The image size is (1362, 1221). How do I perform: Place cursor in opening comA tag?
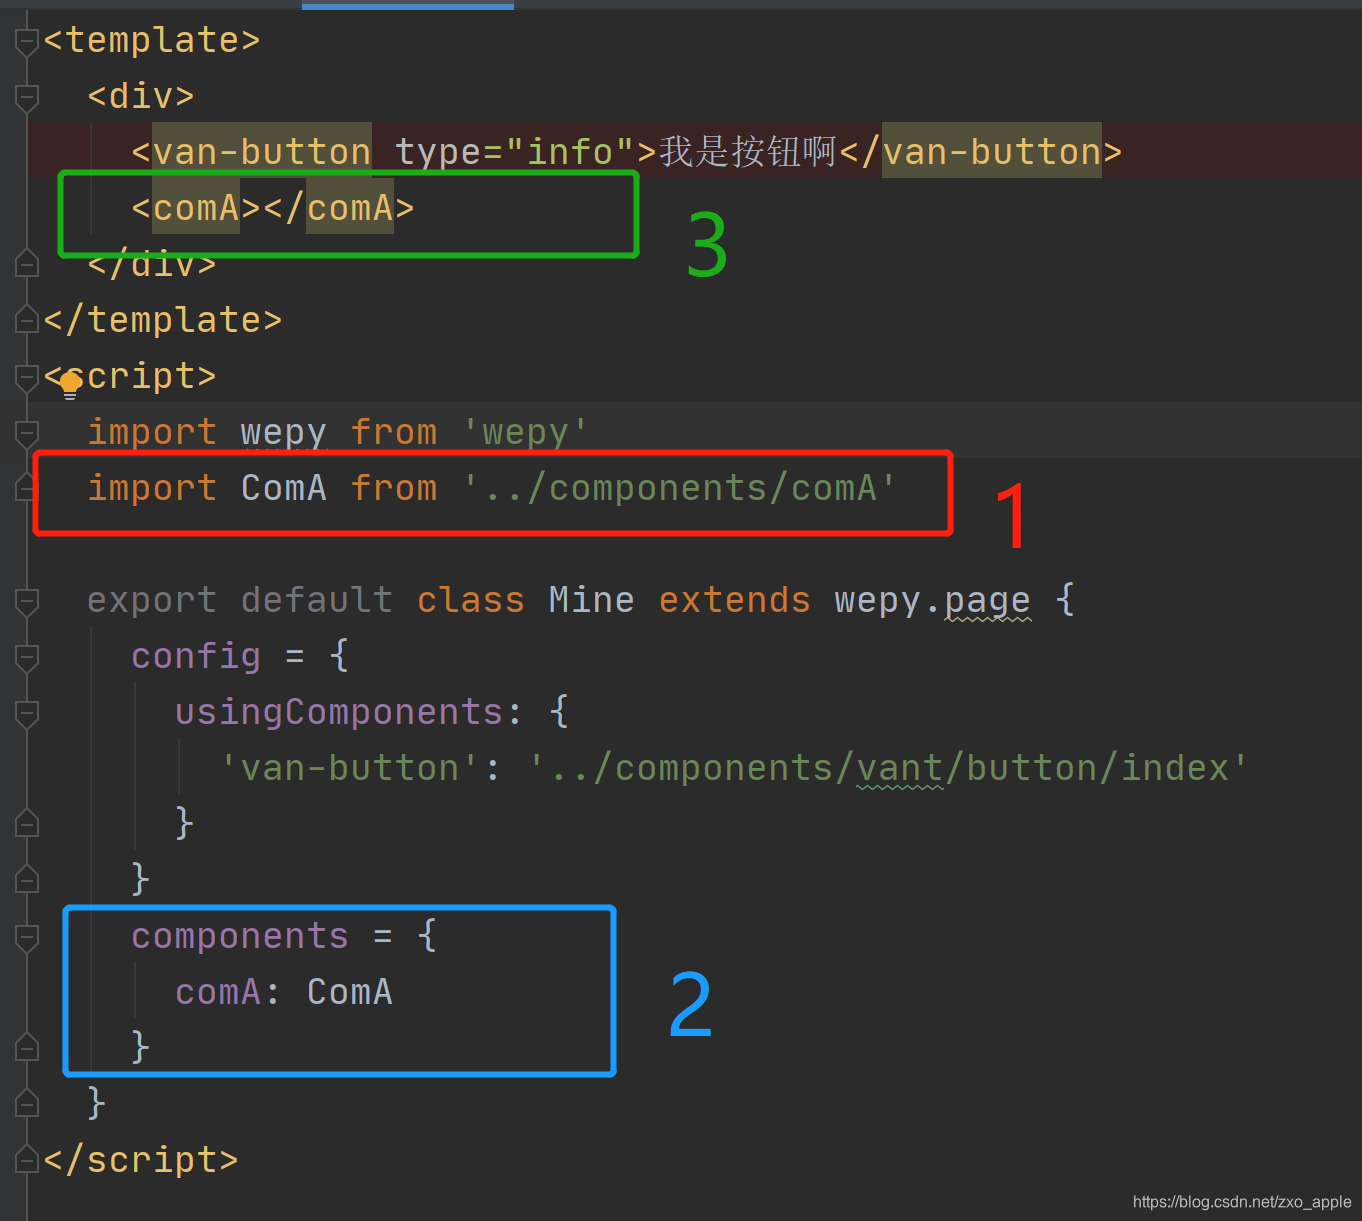196,208
